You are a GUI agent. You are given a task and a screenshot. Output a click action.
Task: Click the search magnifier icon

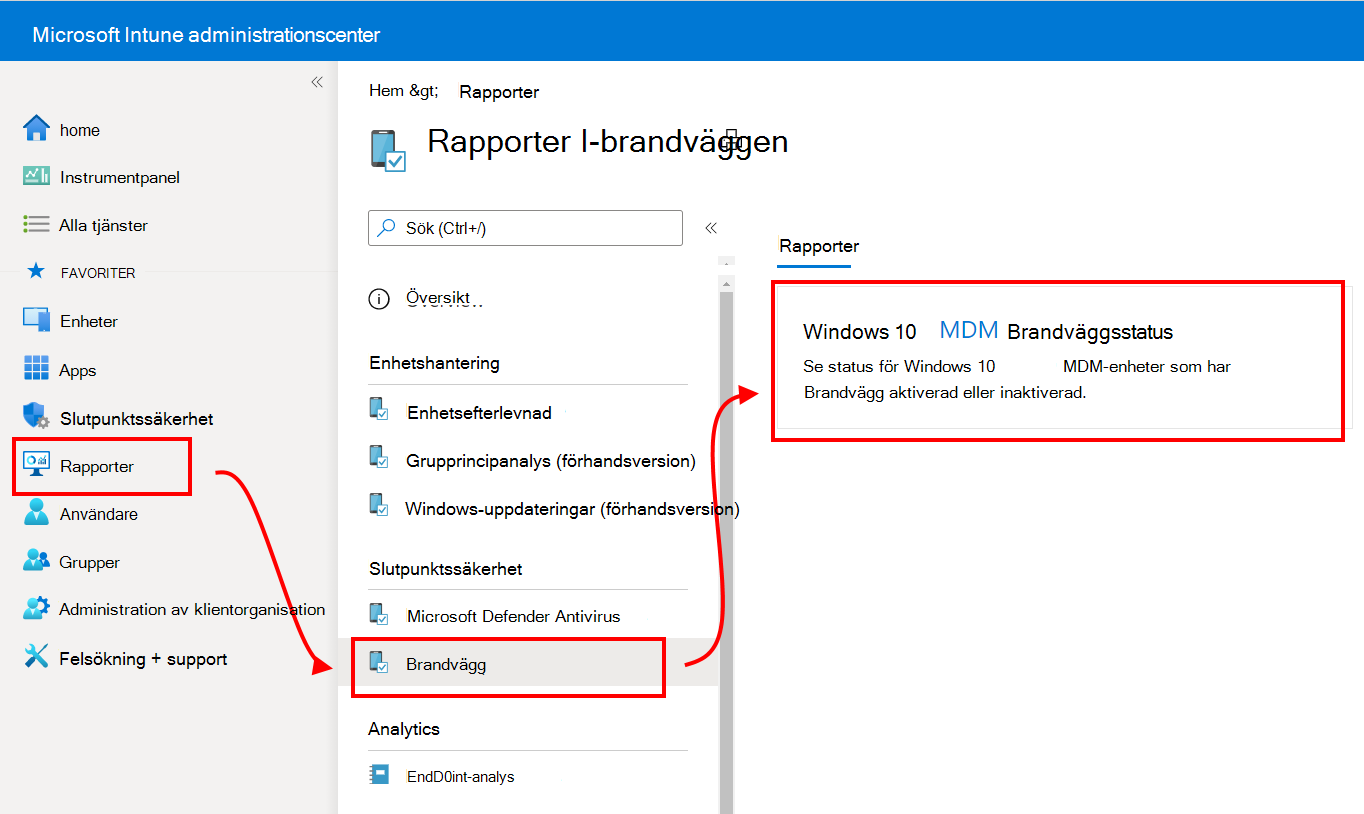click(x=385, y=228)
